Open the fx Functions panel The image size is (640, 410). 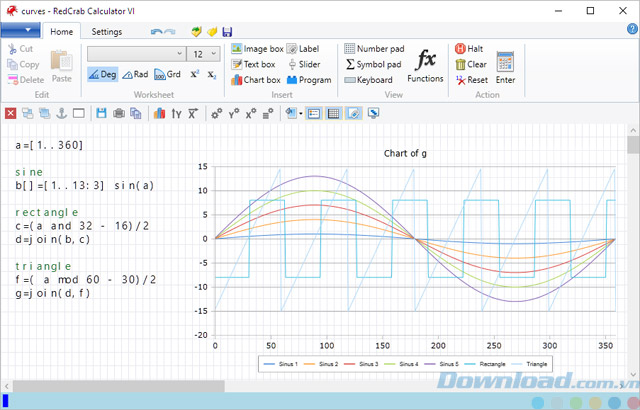coord(425,65)
